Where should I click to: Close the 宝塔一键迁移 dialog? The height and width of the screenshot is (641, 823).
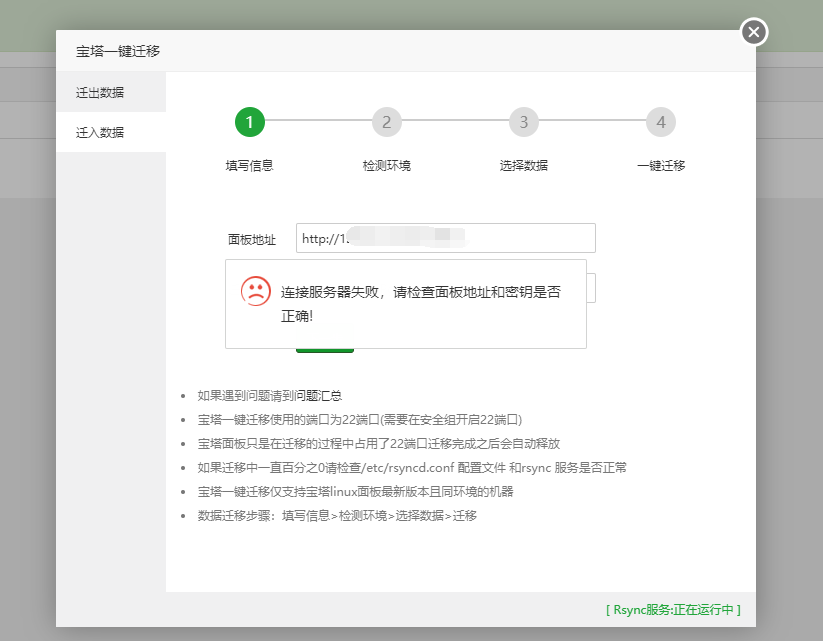coord(754,32)
